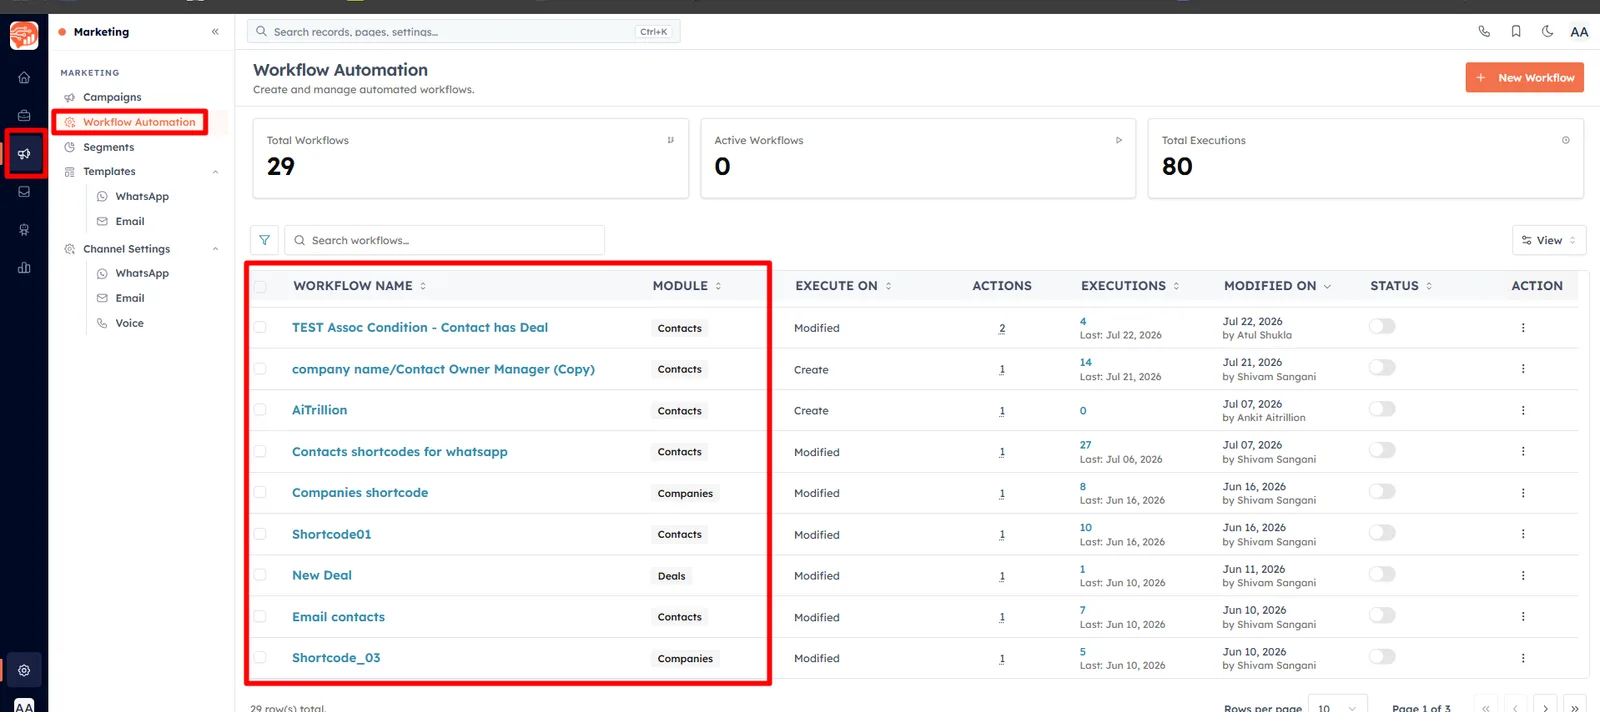Open row actions menu for Shortcode01
The image size is (1600, 712).
pyautogui.click(x=1523, y=534)
